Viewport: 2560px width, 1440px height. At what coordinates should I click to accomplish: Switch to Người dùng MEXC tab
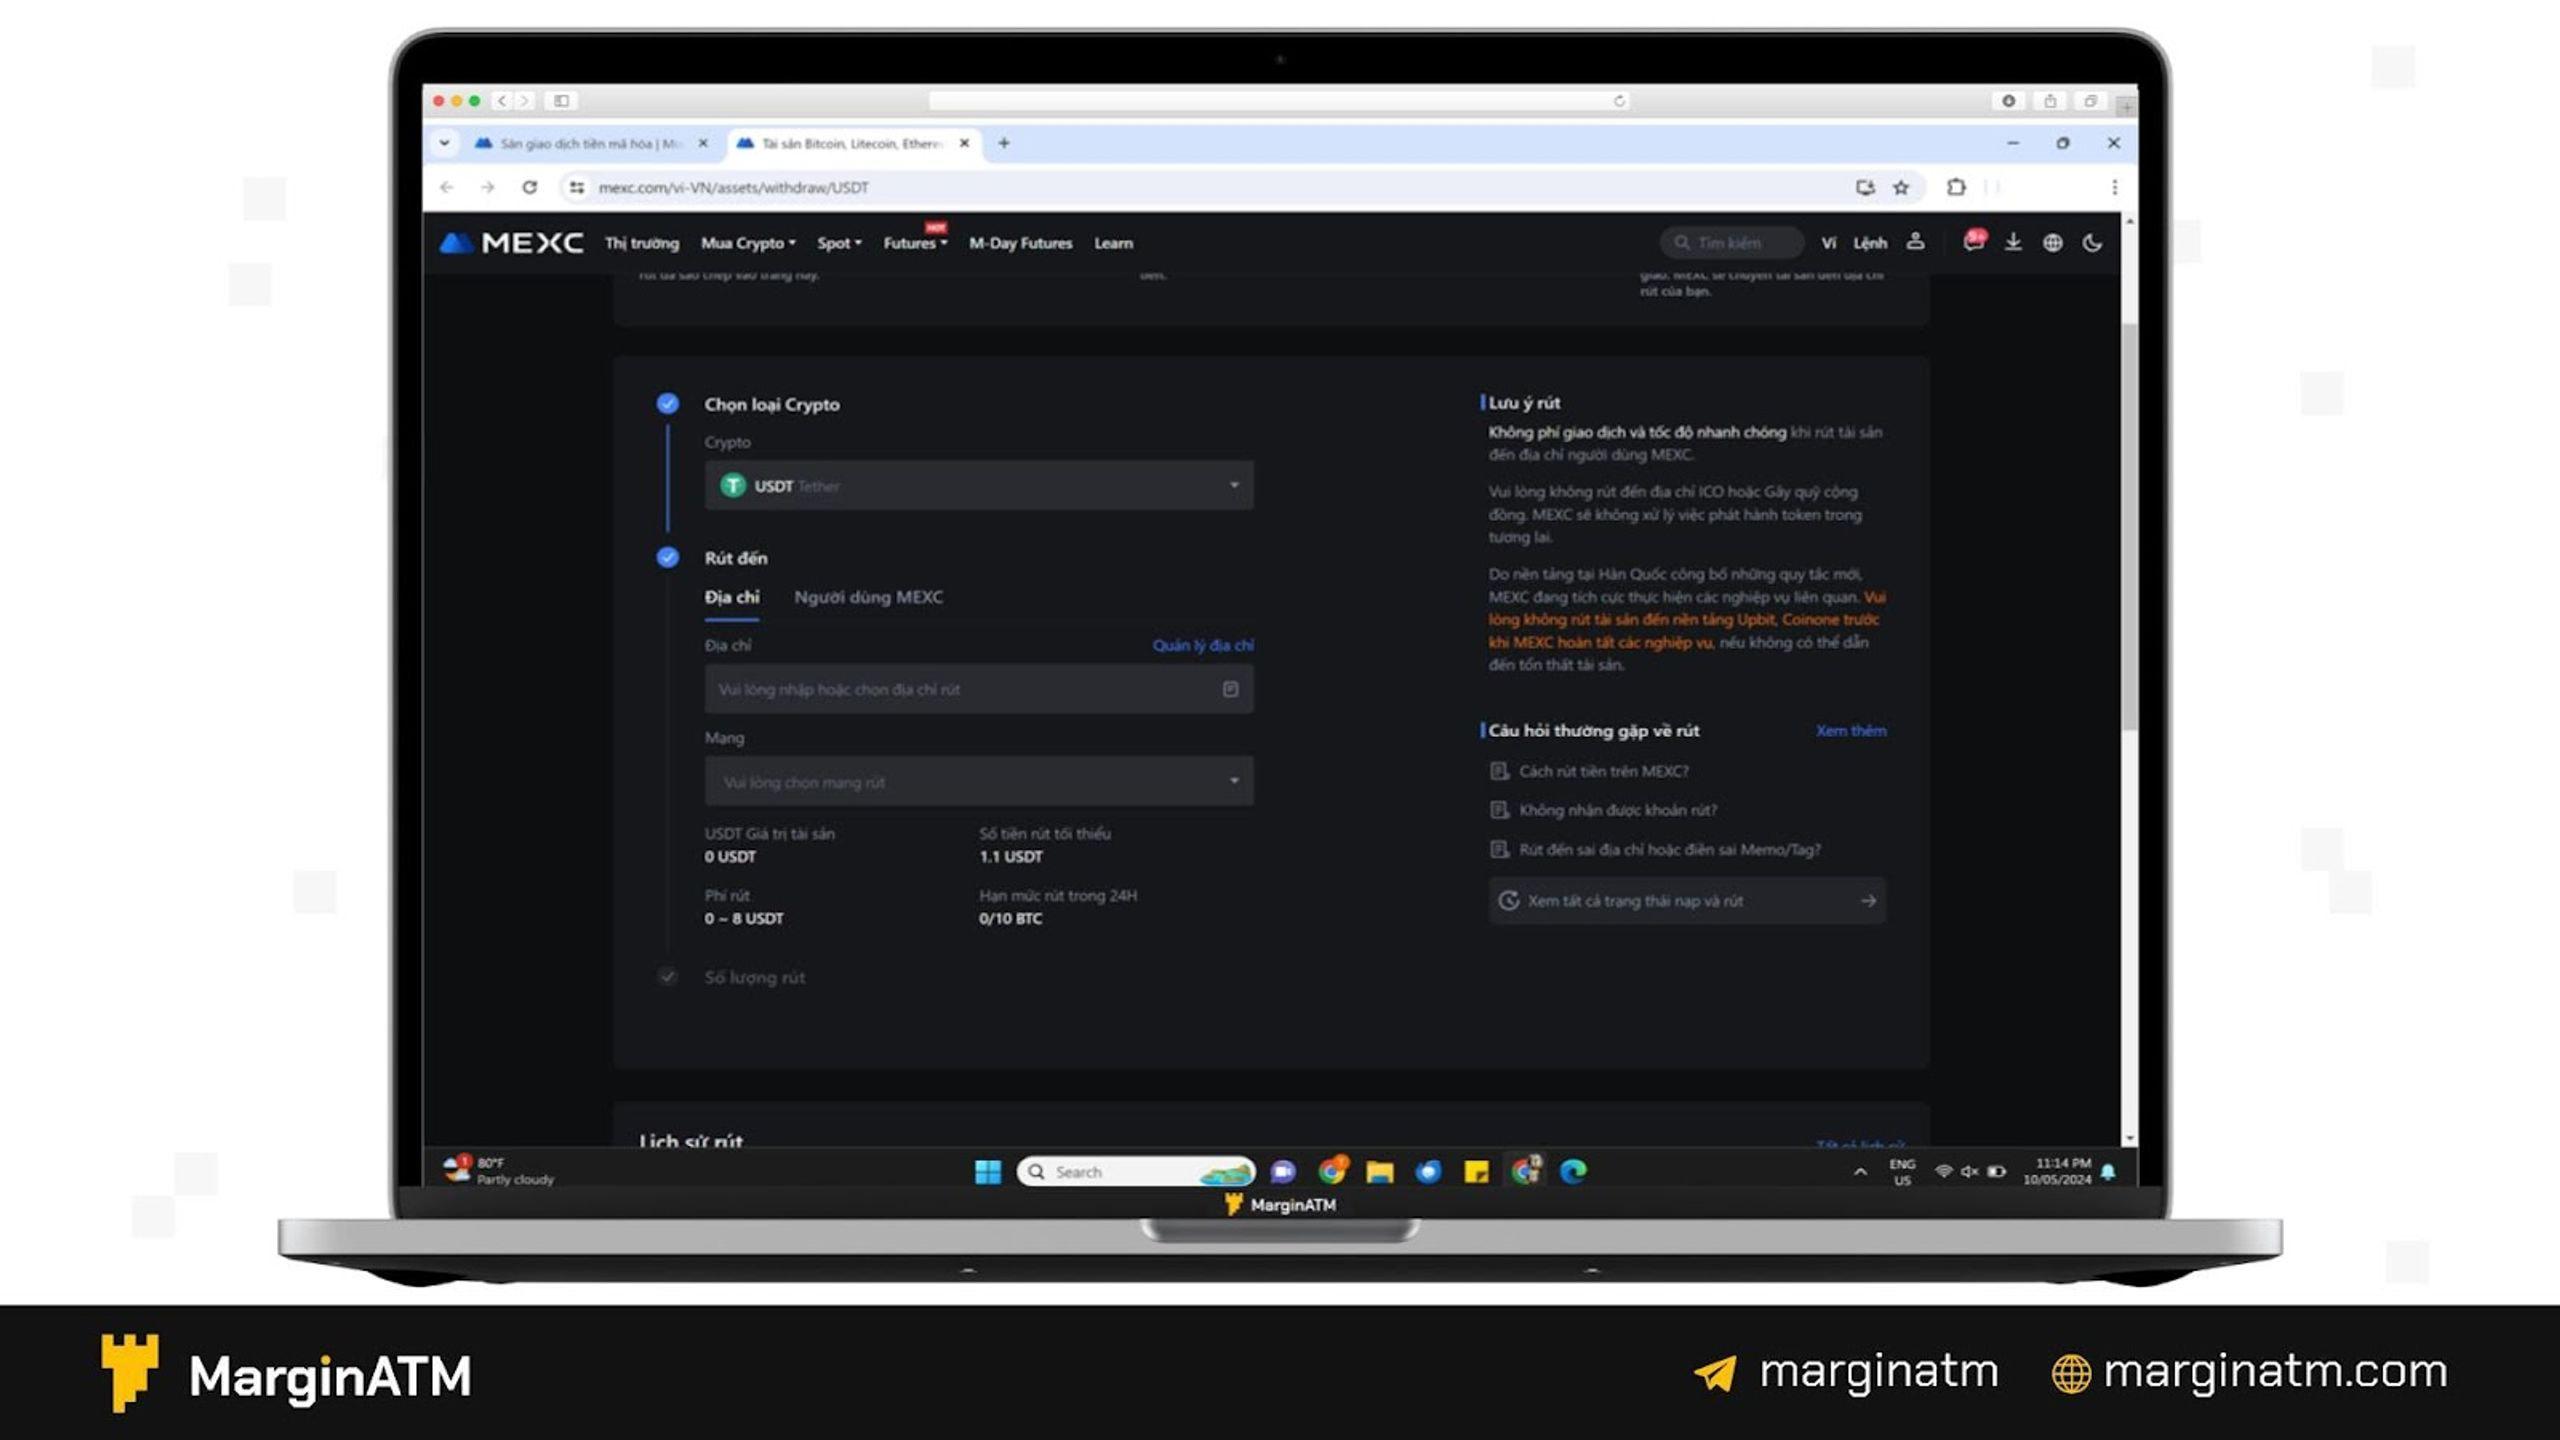pyautogui.click(x=868, y=597)
